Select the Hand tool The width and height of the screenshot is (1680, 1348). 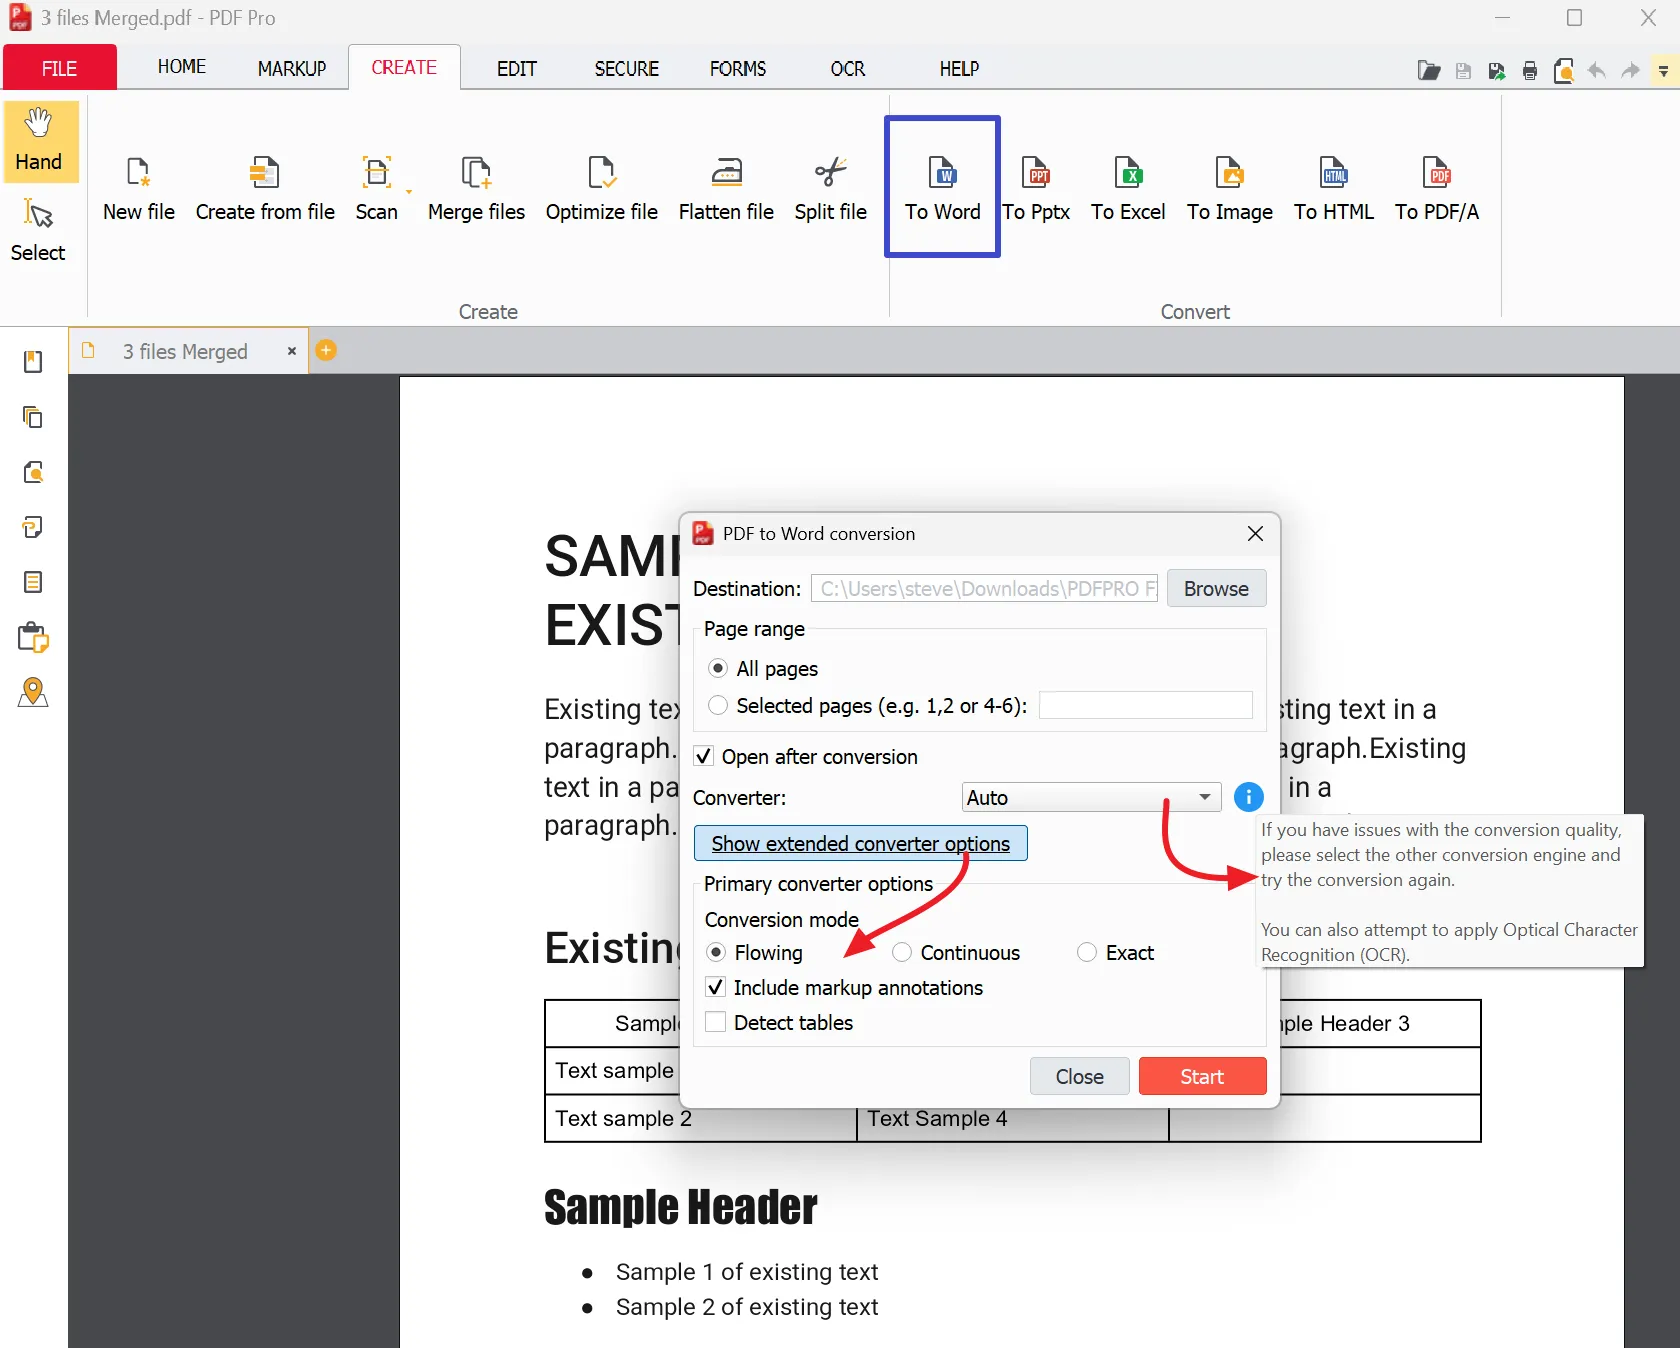pos(39,140)
